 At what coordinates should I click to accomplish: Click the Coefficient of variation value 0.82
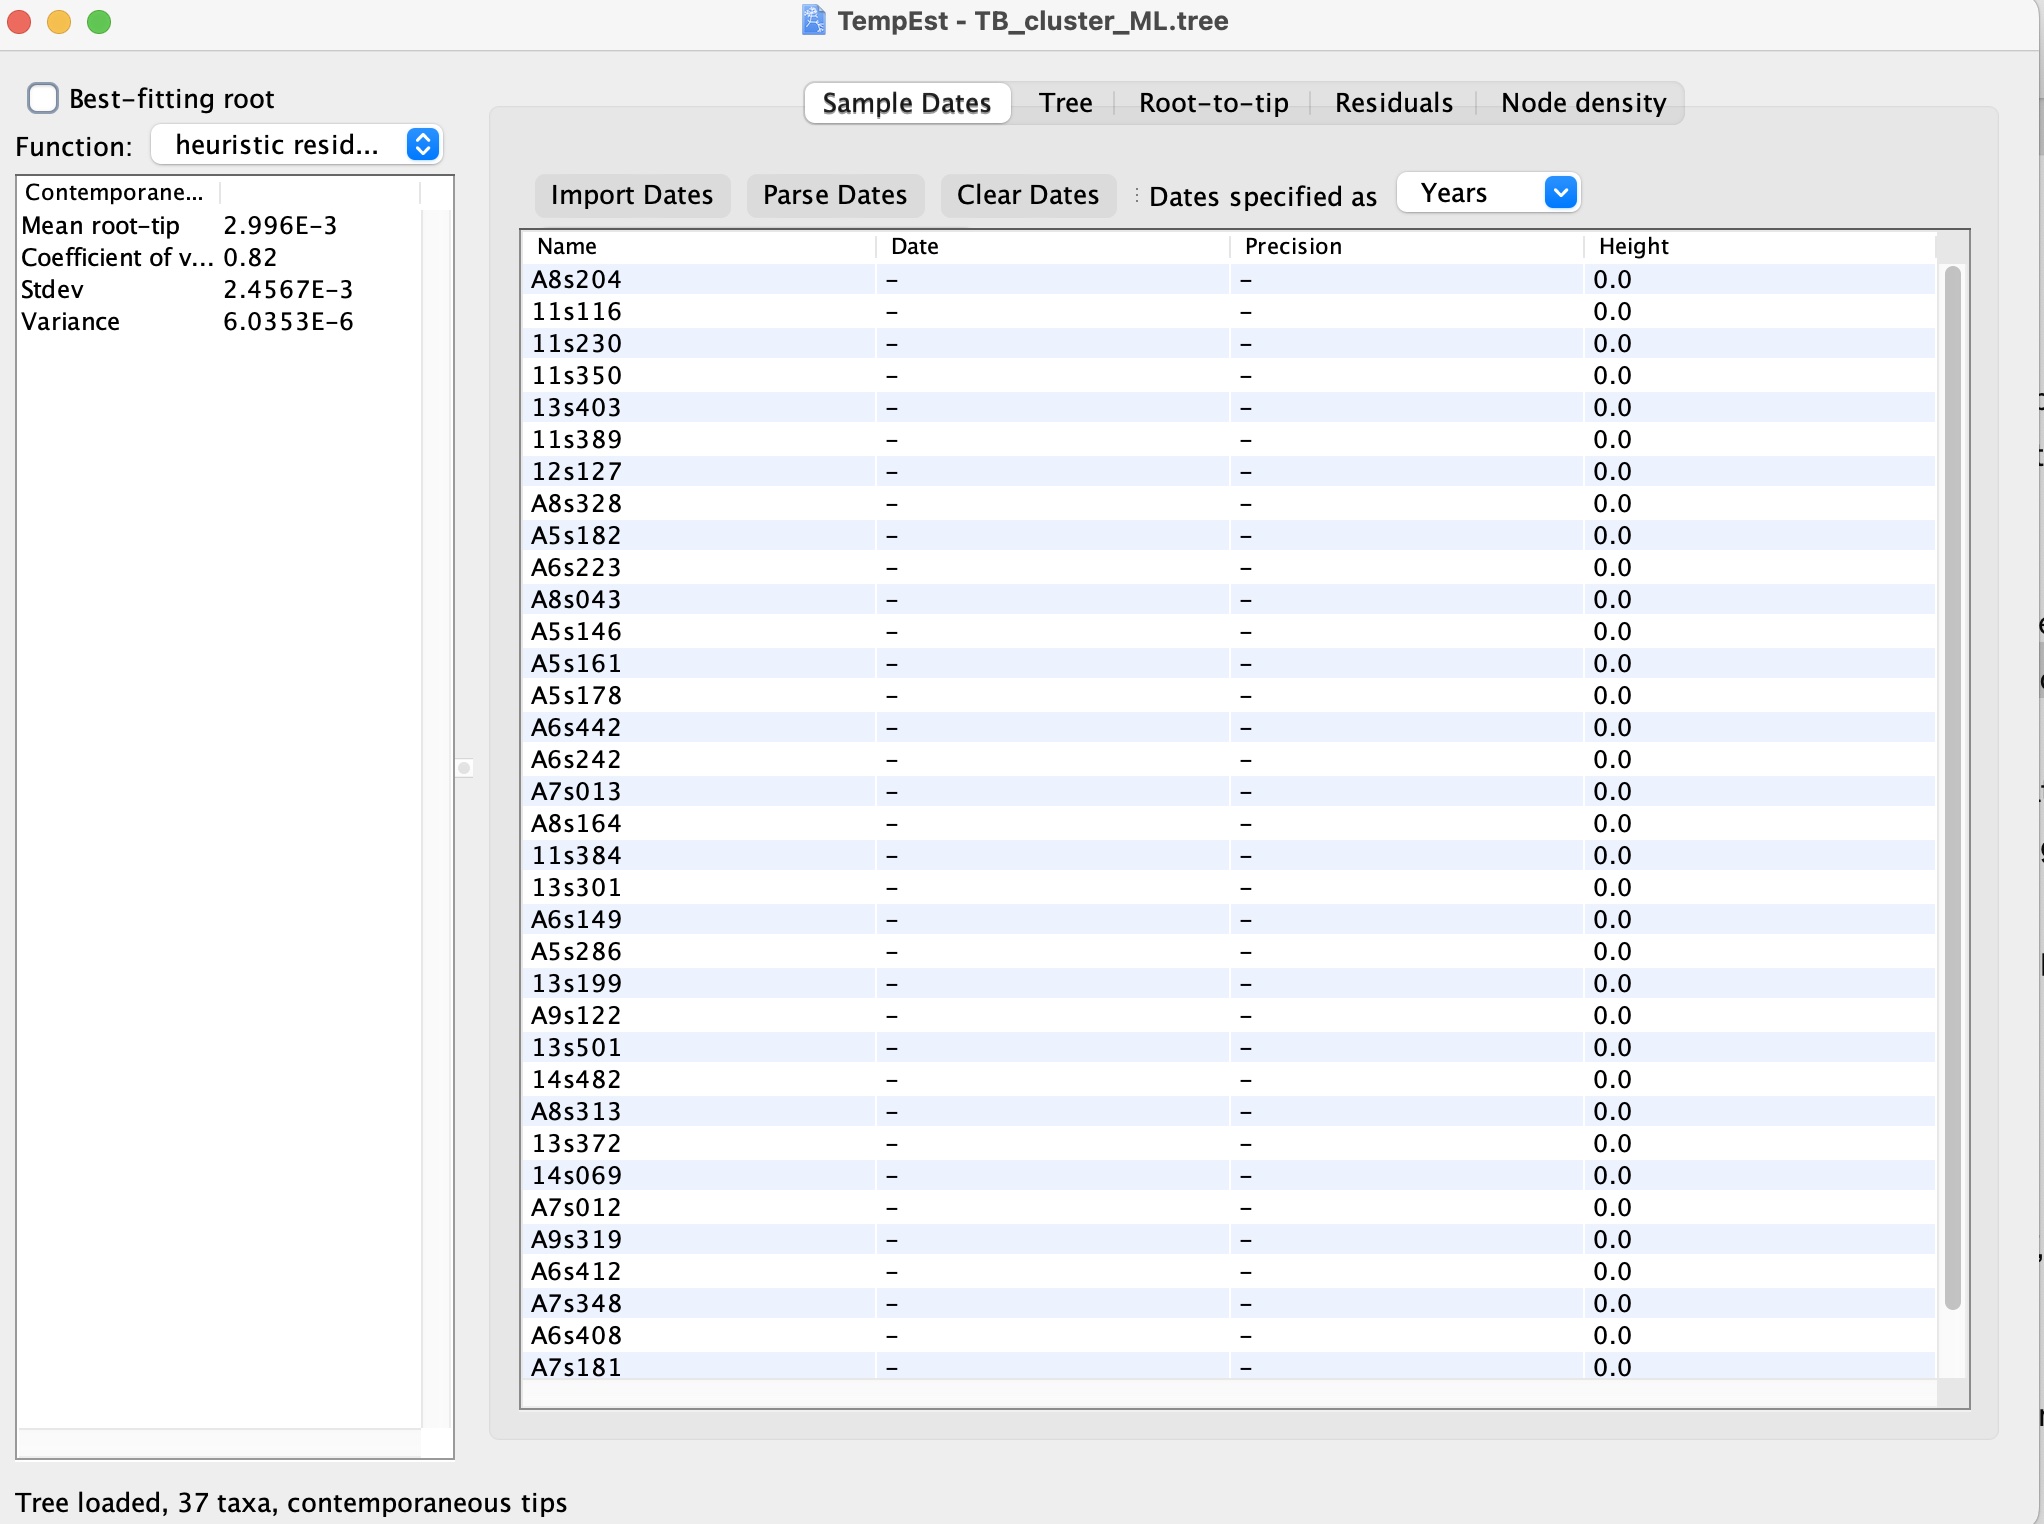250,258
